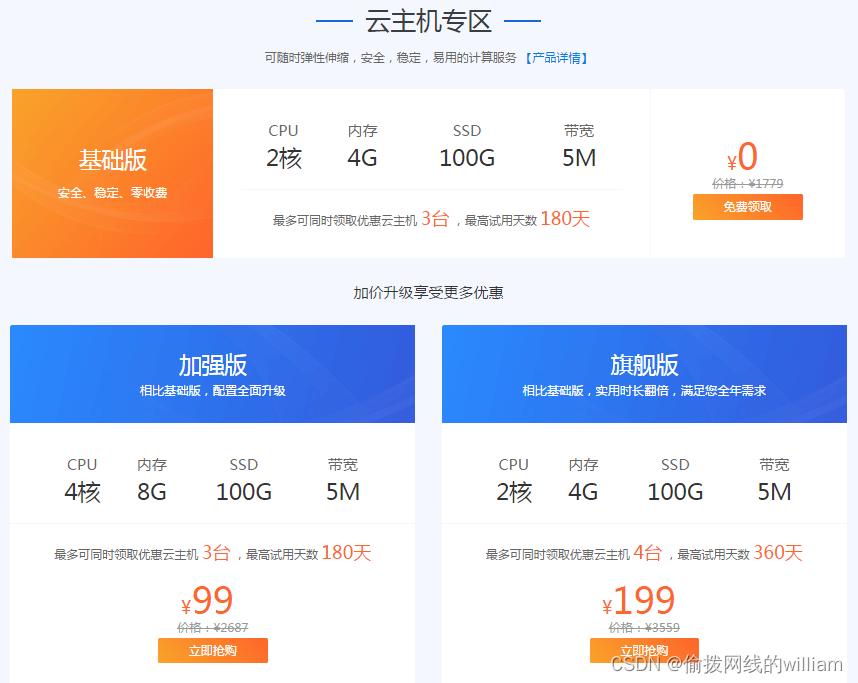Click the struck-through 价格：¥2687 text
This screenshot has height=683, width=858.
coord(213,627)
